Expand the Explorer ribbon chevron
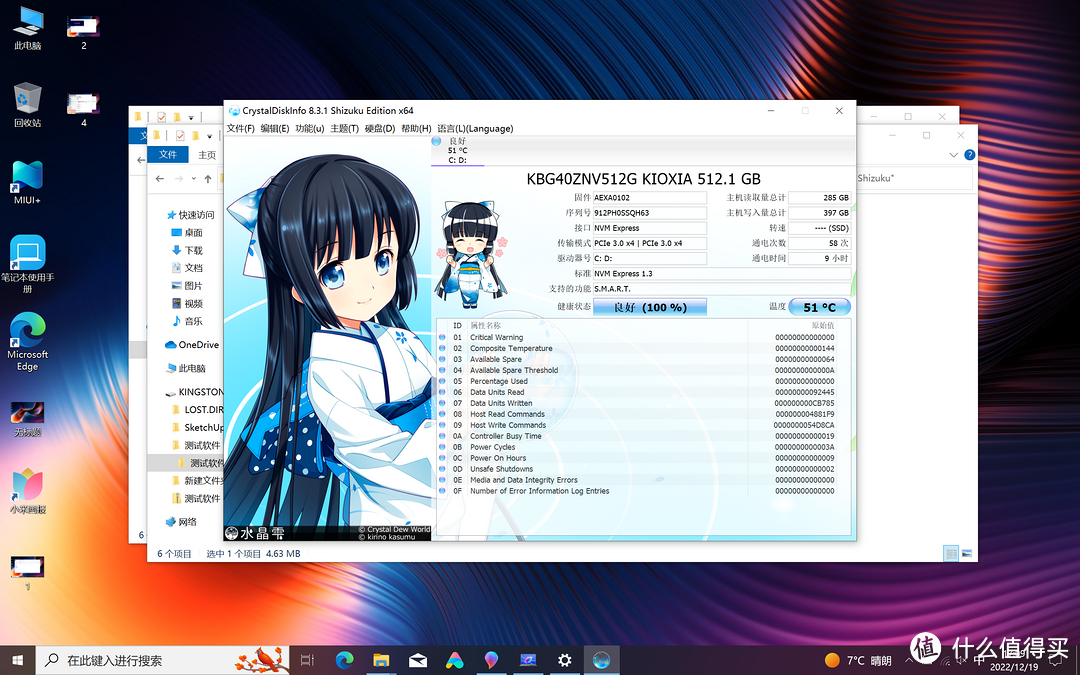Image resolution: width=1080 pixels, height=675 pixels. coord(953,155)
